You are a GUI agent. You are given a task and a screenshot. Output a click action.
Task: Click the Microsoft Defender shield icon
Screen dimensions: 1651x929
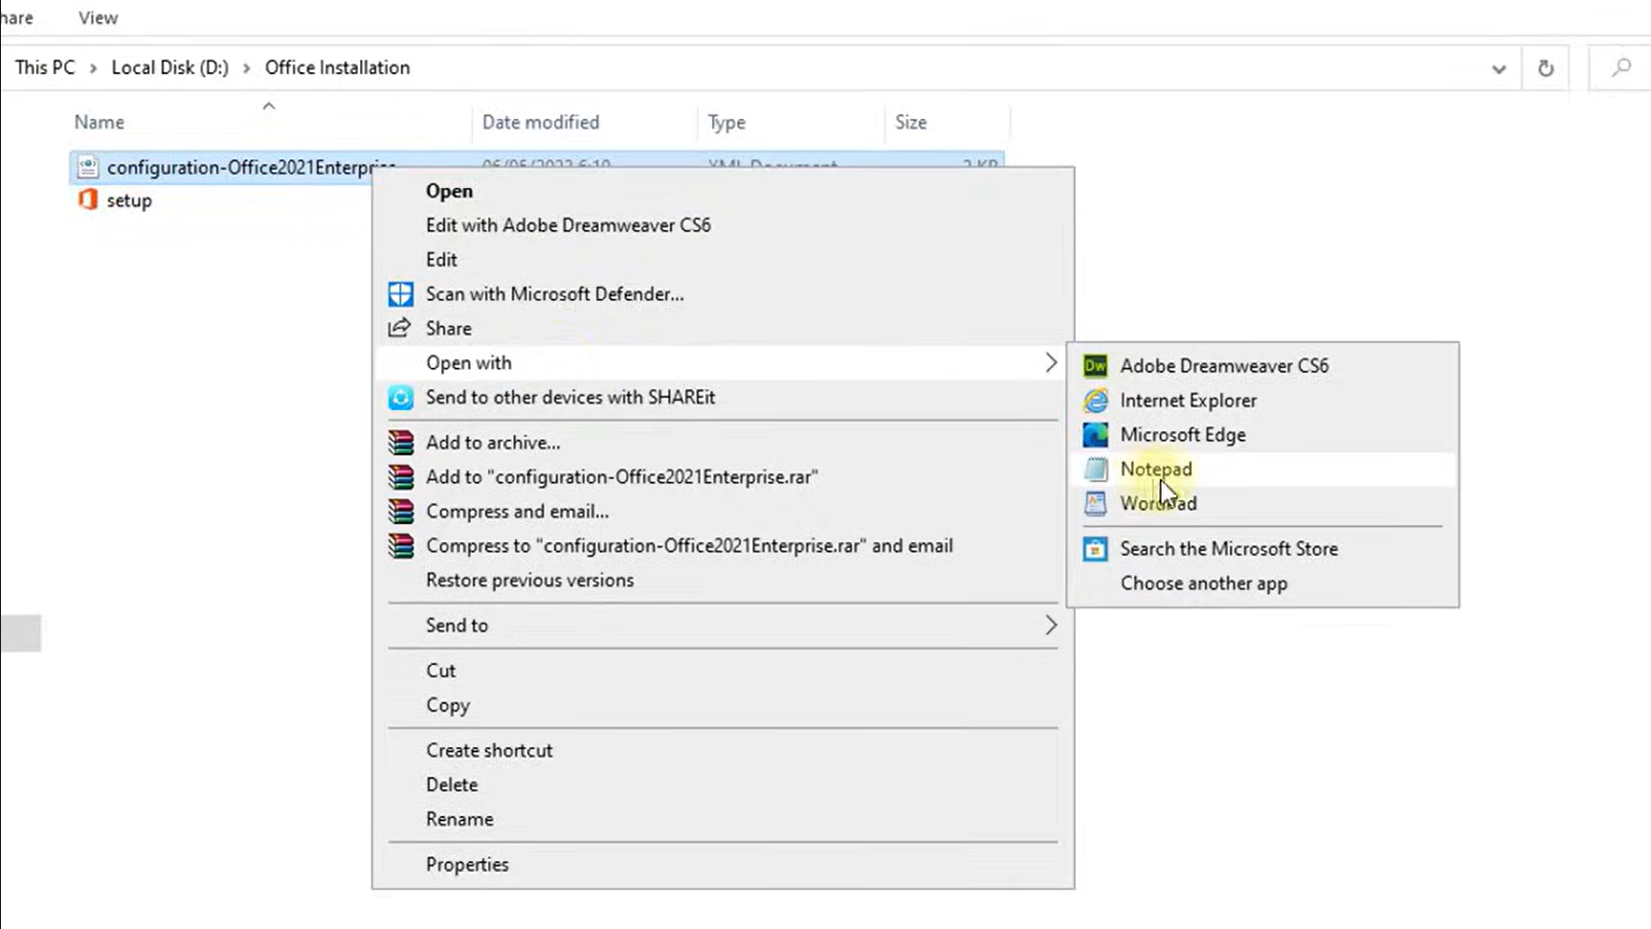401,294
